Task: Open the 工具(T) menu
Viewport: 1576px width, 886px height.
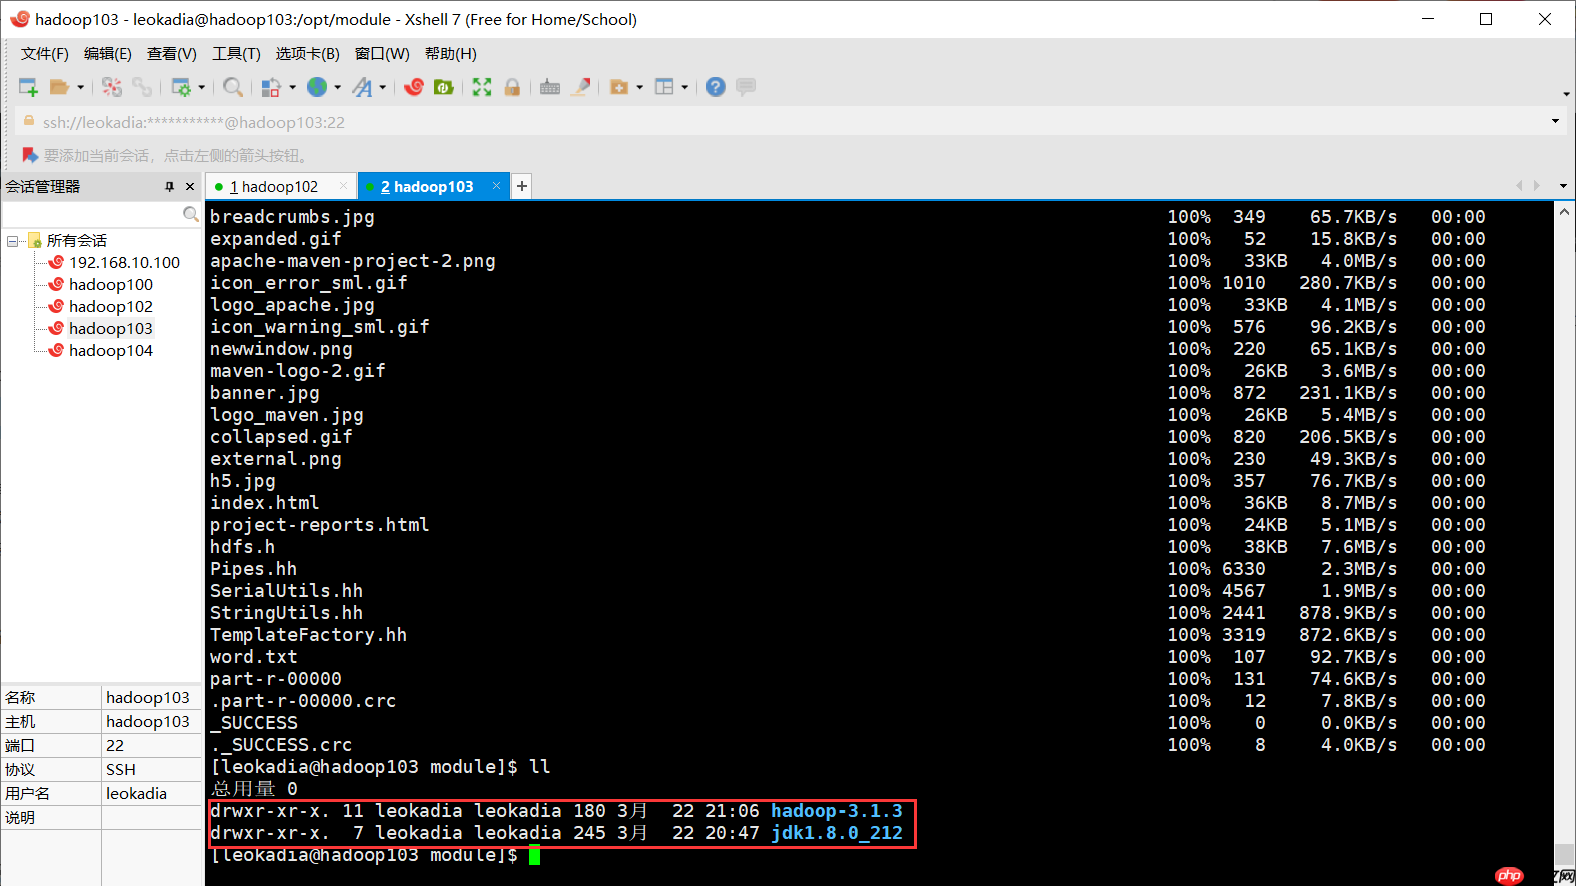Action: pos(236,53)
